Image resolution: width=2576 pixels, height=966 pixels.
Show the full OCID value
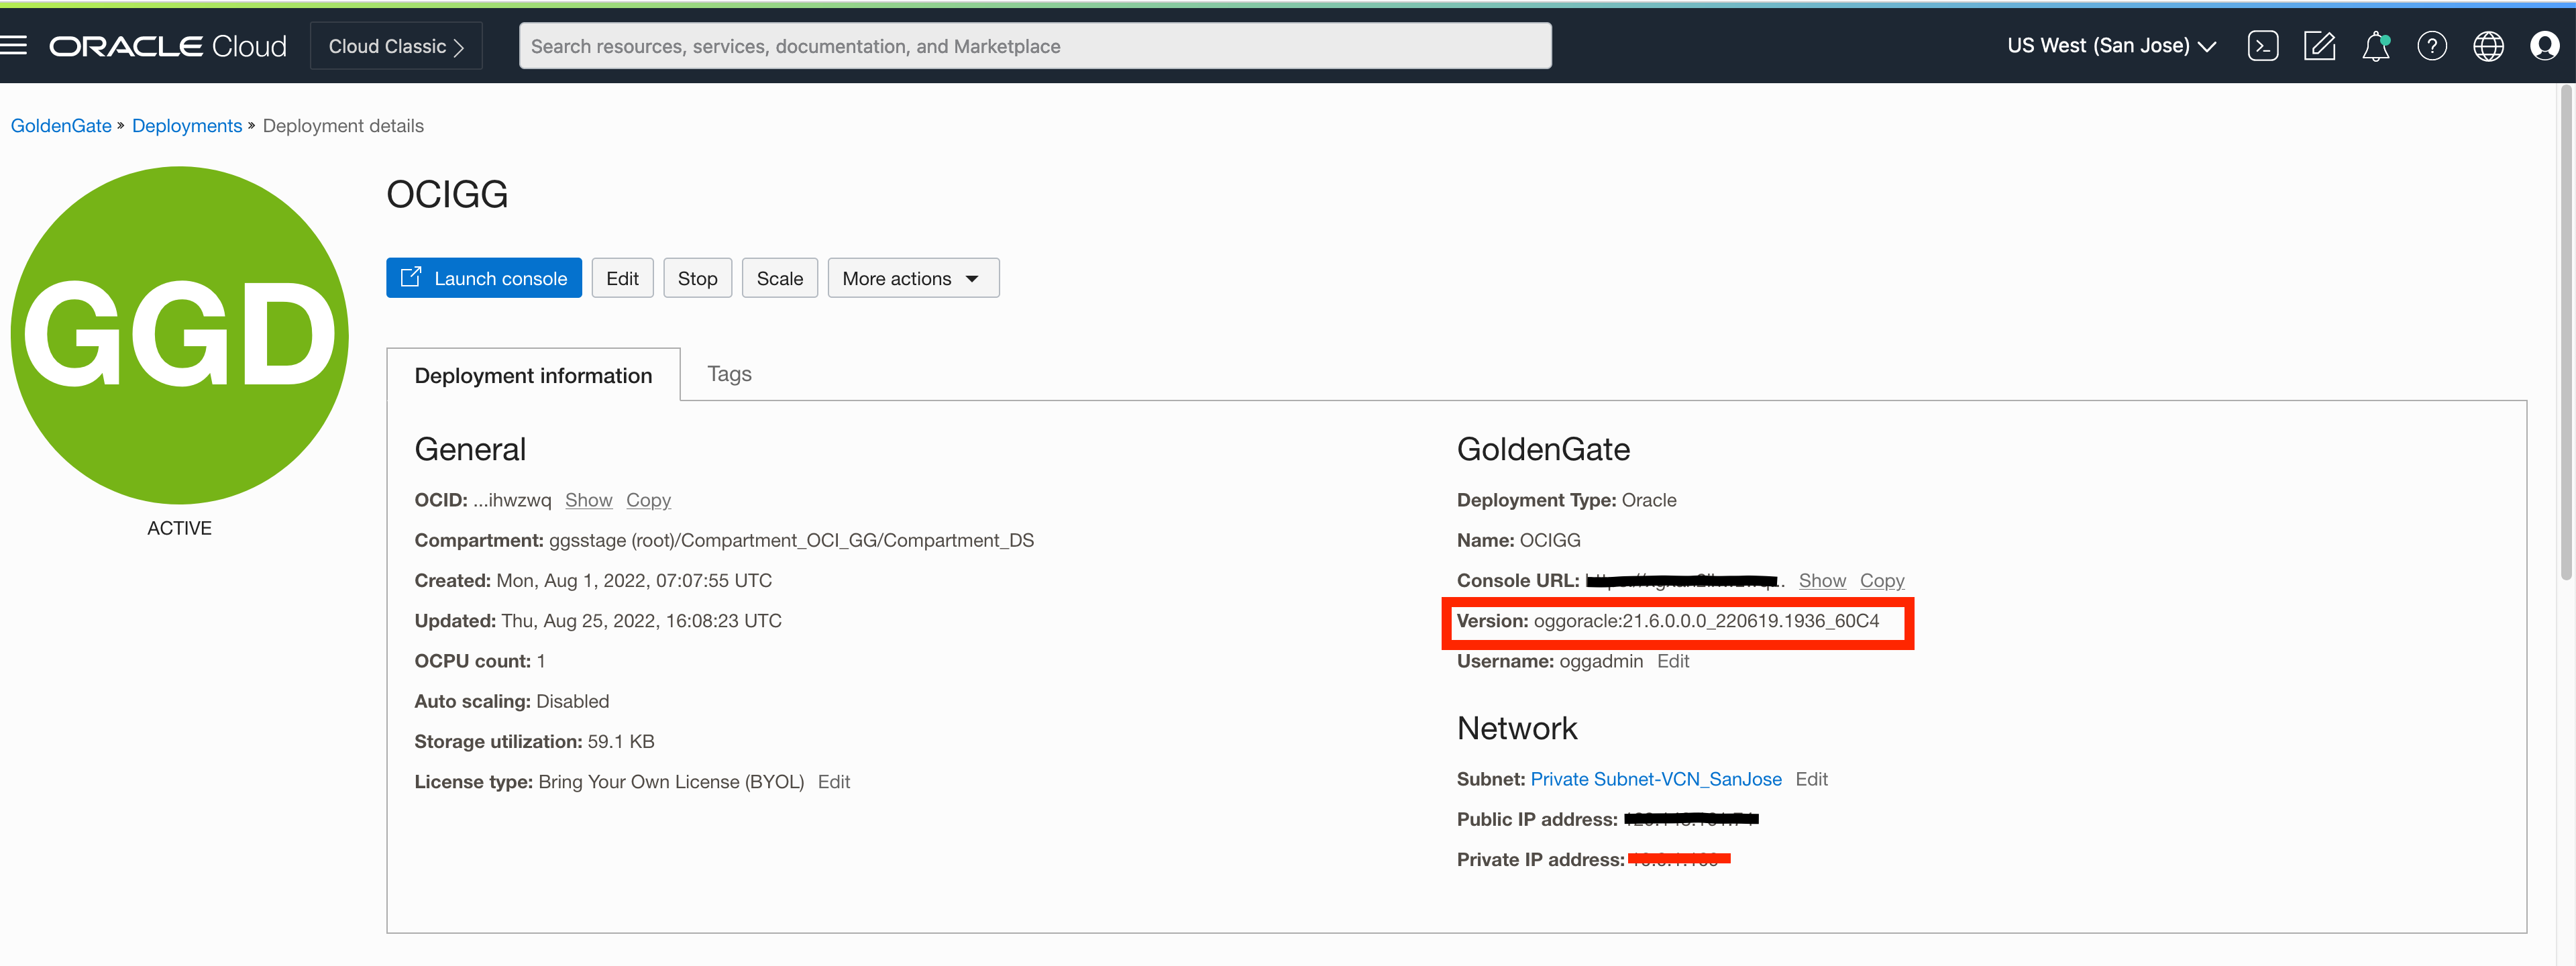click(x=588, y=500)
